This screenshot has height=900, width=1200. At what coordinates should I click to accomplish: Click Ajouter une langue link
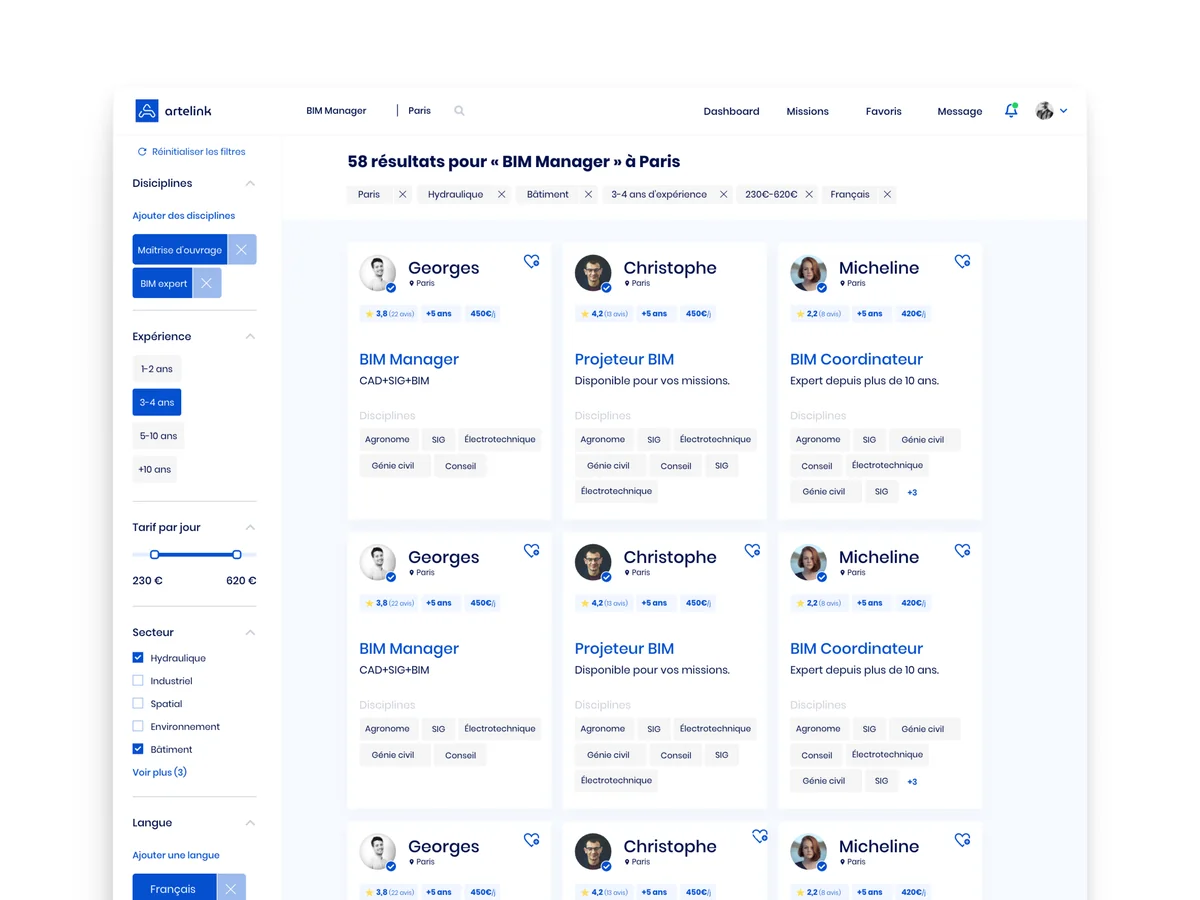[x=176, y=855]
